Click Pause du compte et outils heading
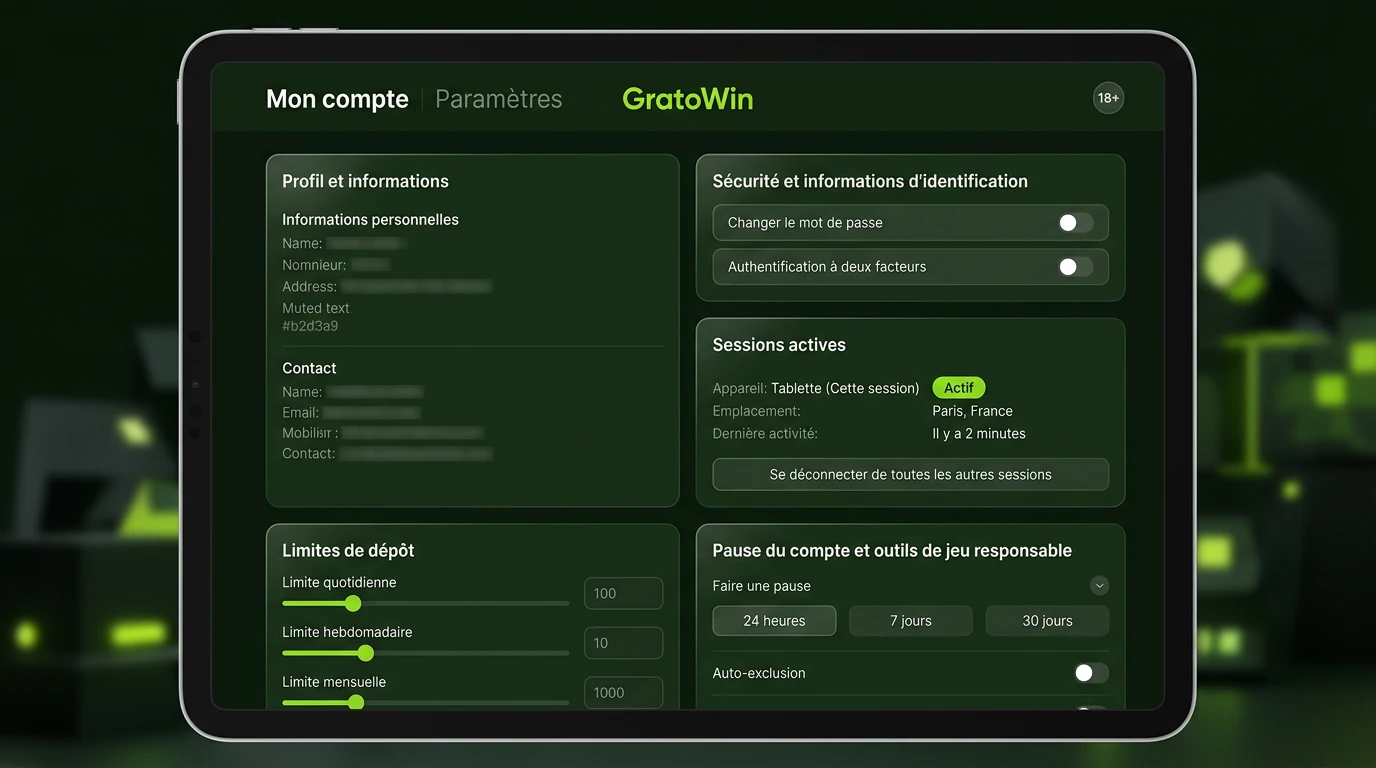Viewport: 1376px width, 768px height. [892, 551]
